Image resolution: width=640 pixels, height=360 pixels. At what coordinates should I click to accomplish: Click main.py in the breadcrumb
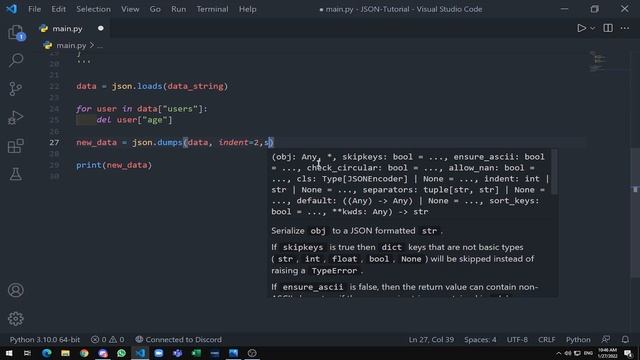coord(71,45)
